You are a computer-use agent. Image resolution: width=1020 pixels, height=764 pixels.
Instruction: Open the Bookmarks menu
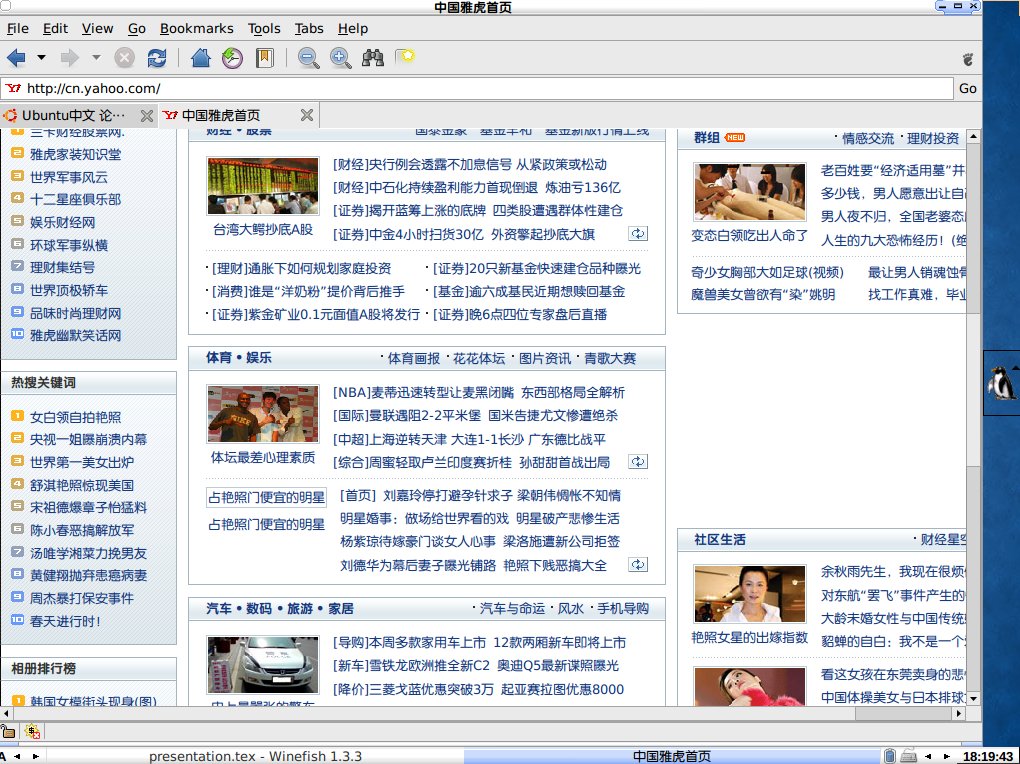pos(196,29)
